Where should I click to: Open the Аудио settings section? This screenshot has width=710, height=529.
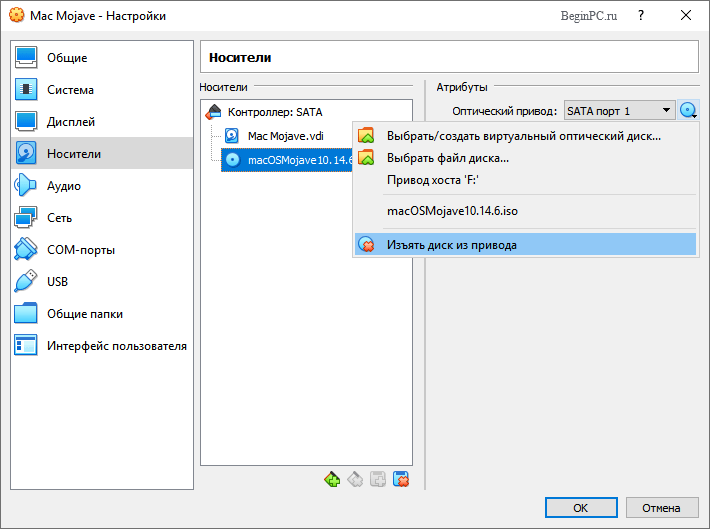click(x=102, y=186)
